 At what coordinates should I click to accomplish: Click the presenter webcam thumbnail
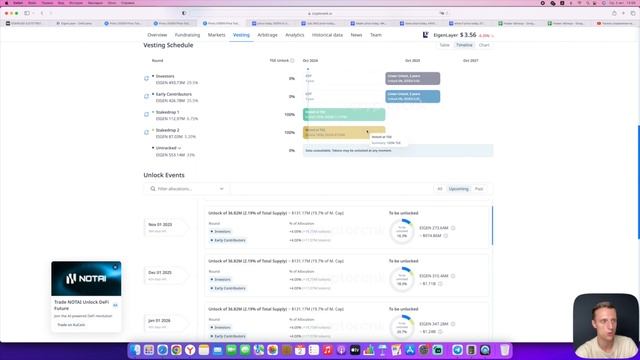pyautogui.click(x=606, y=326)
